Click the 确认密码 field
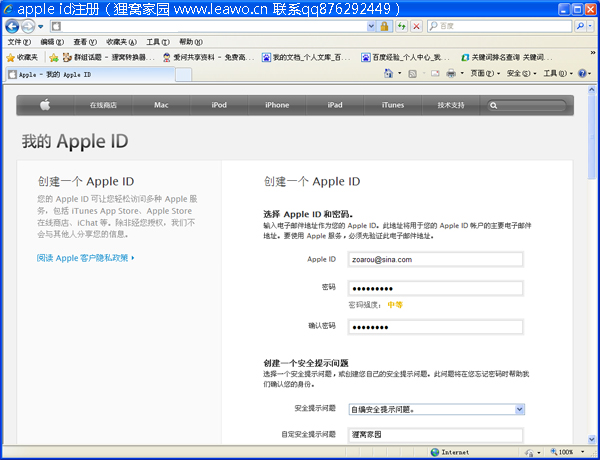 pyautogui.click(x=435, y=327)
